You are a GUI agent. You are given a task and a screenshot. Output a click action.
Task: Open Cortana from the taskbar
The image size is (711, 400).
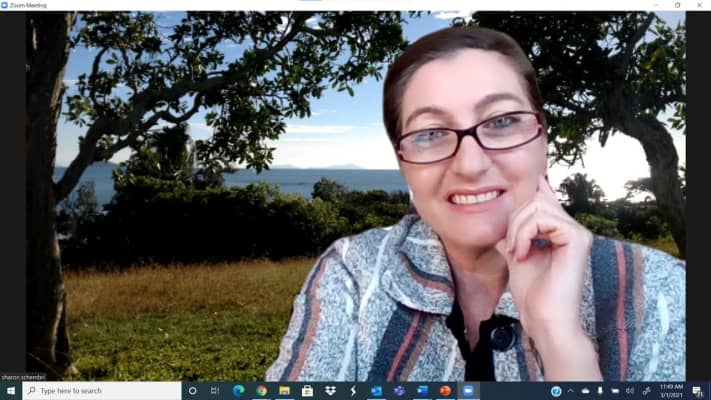193,391
